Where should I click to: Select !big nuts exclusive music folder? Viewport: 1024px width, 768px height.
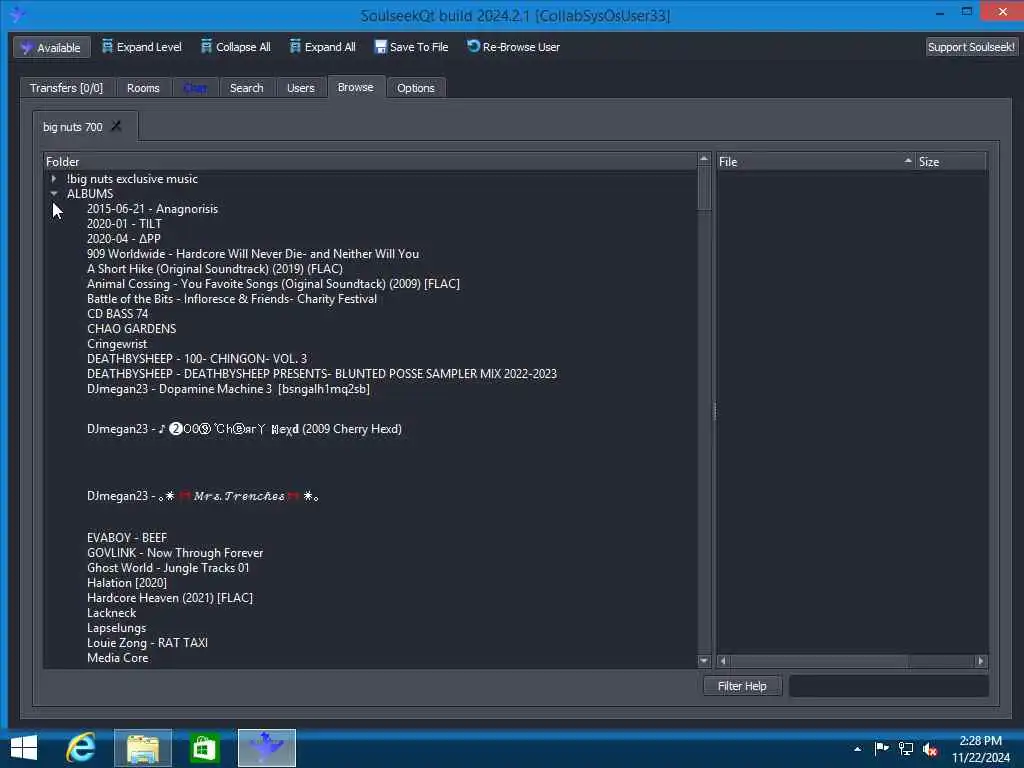(x=132, y=178)
